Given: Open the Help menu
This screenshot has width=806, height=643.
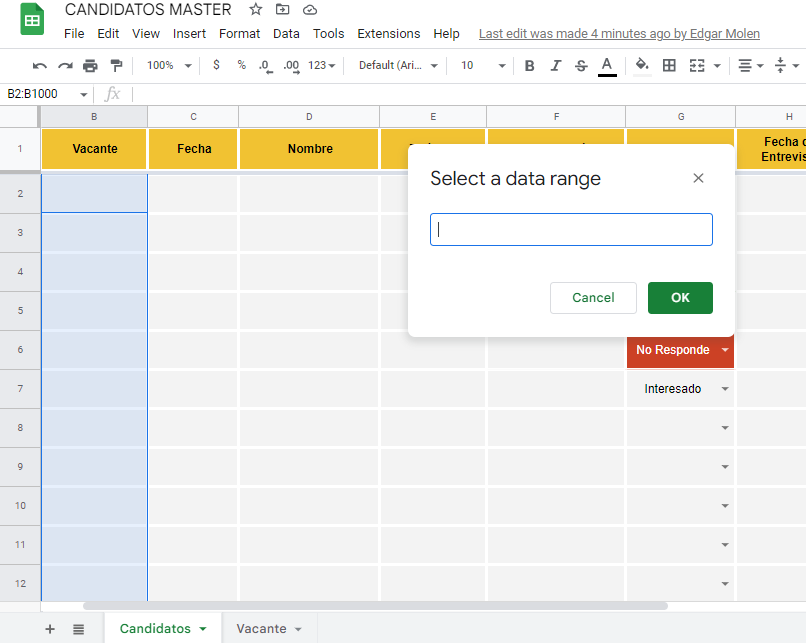Looking at the screenshot, I should [446, 34].
